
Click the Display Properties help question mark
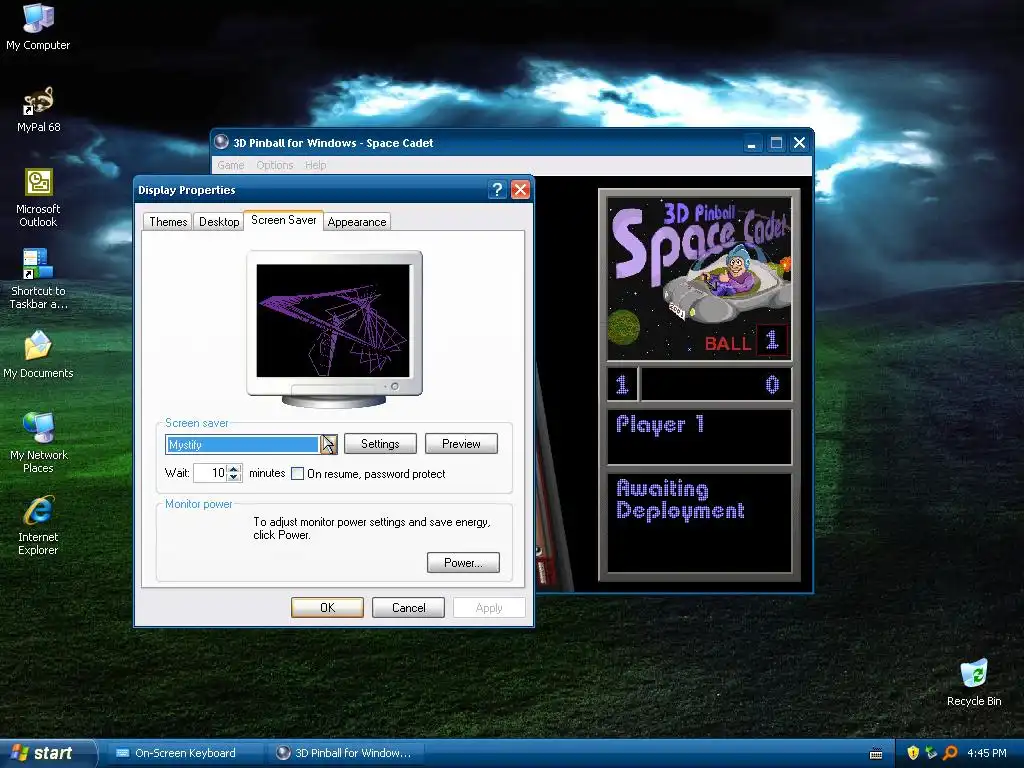[x=498, y=190]
